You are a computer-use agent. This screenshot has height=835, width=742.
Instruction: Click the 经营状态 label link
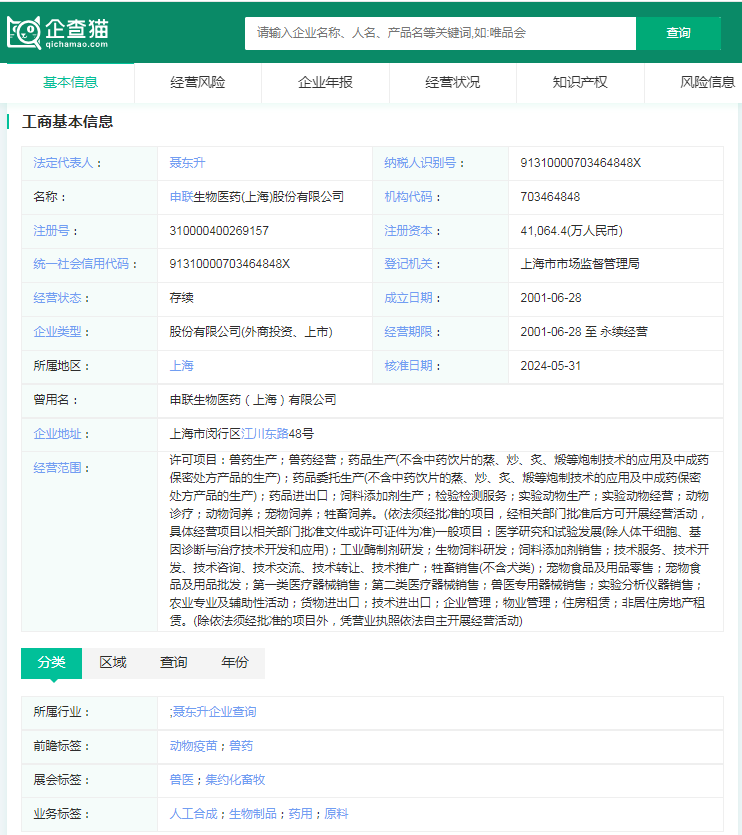(58, 298)
